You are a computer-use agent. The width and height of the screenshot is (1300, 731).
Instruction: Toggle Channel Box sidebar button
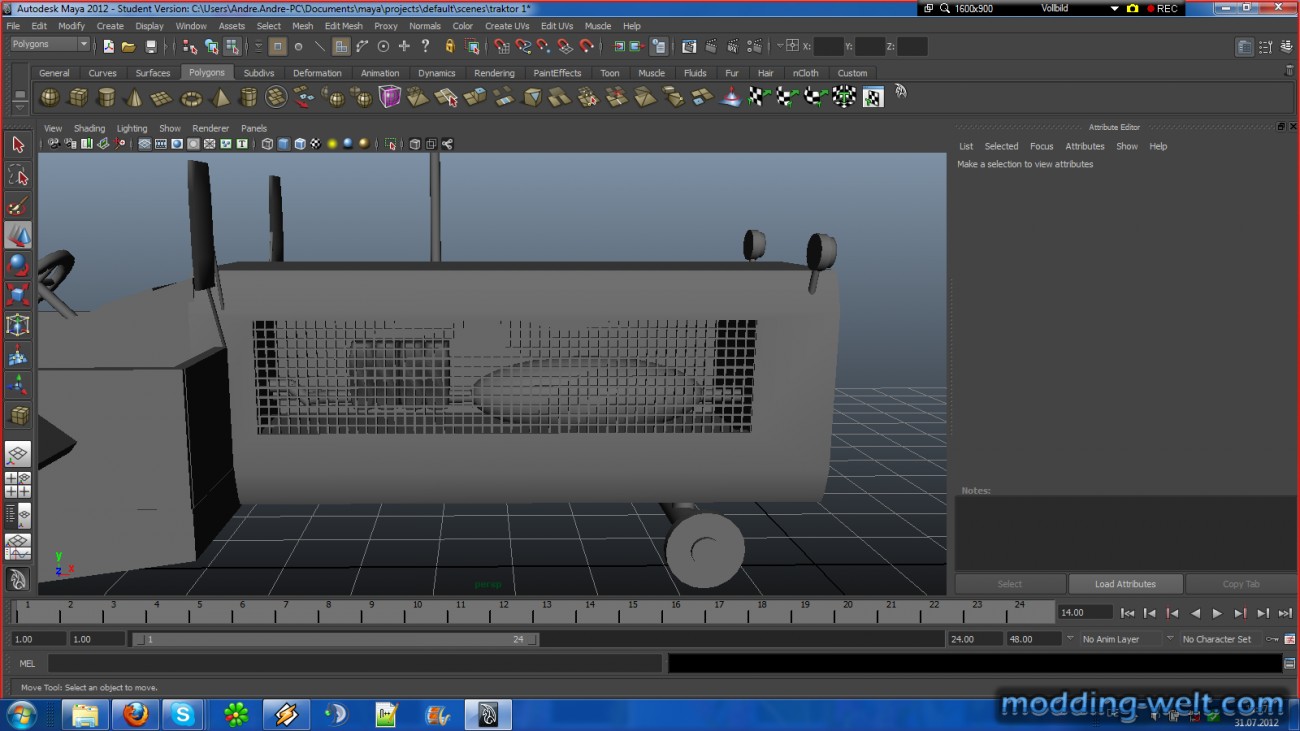(1286, 47)
